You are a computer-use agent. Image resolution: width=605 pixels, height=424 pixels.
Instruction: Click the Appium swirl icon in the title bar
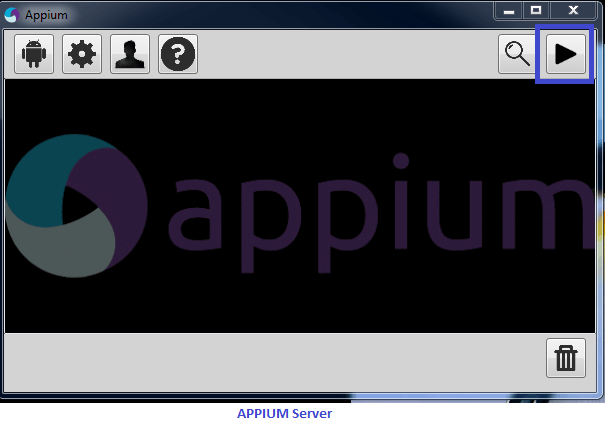point(12,15)
